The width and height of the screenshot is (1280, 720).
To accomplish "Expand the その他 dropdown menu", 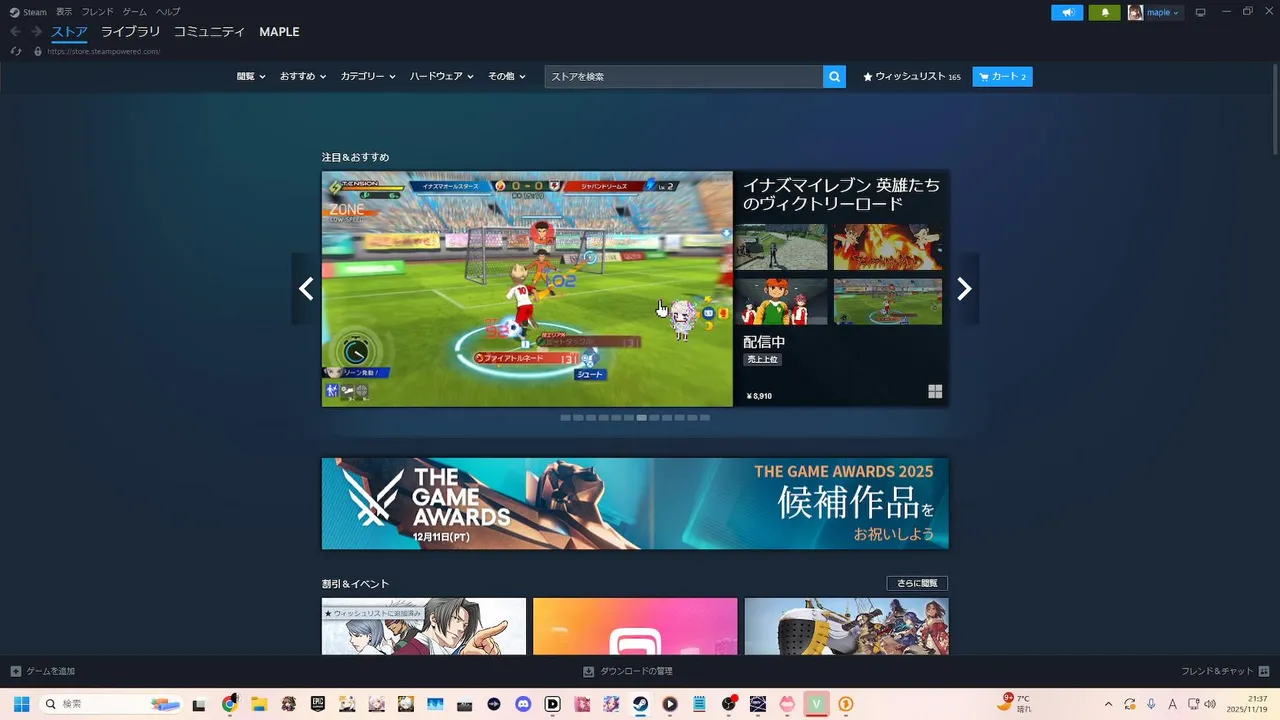I will (x=506, y=76).
